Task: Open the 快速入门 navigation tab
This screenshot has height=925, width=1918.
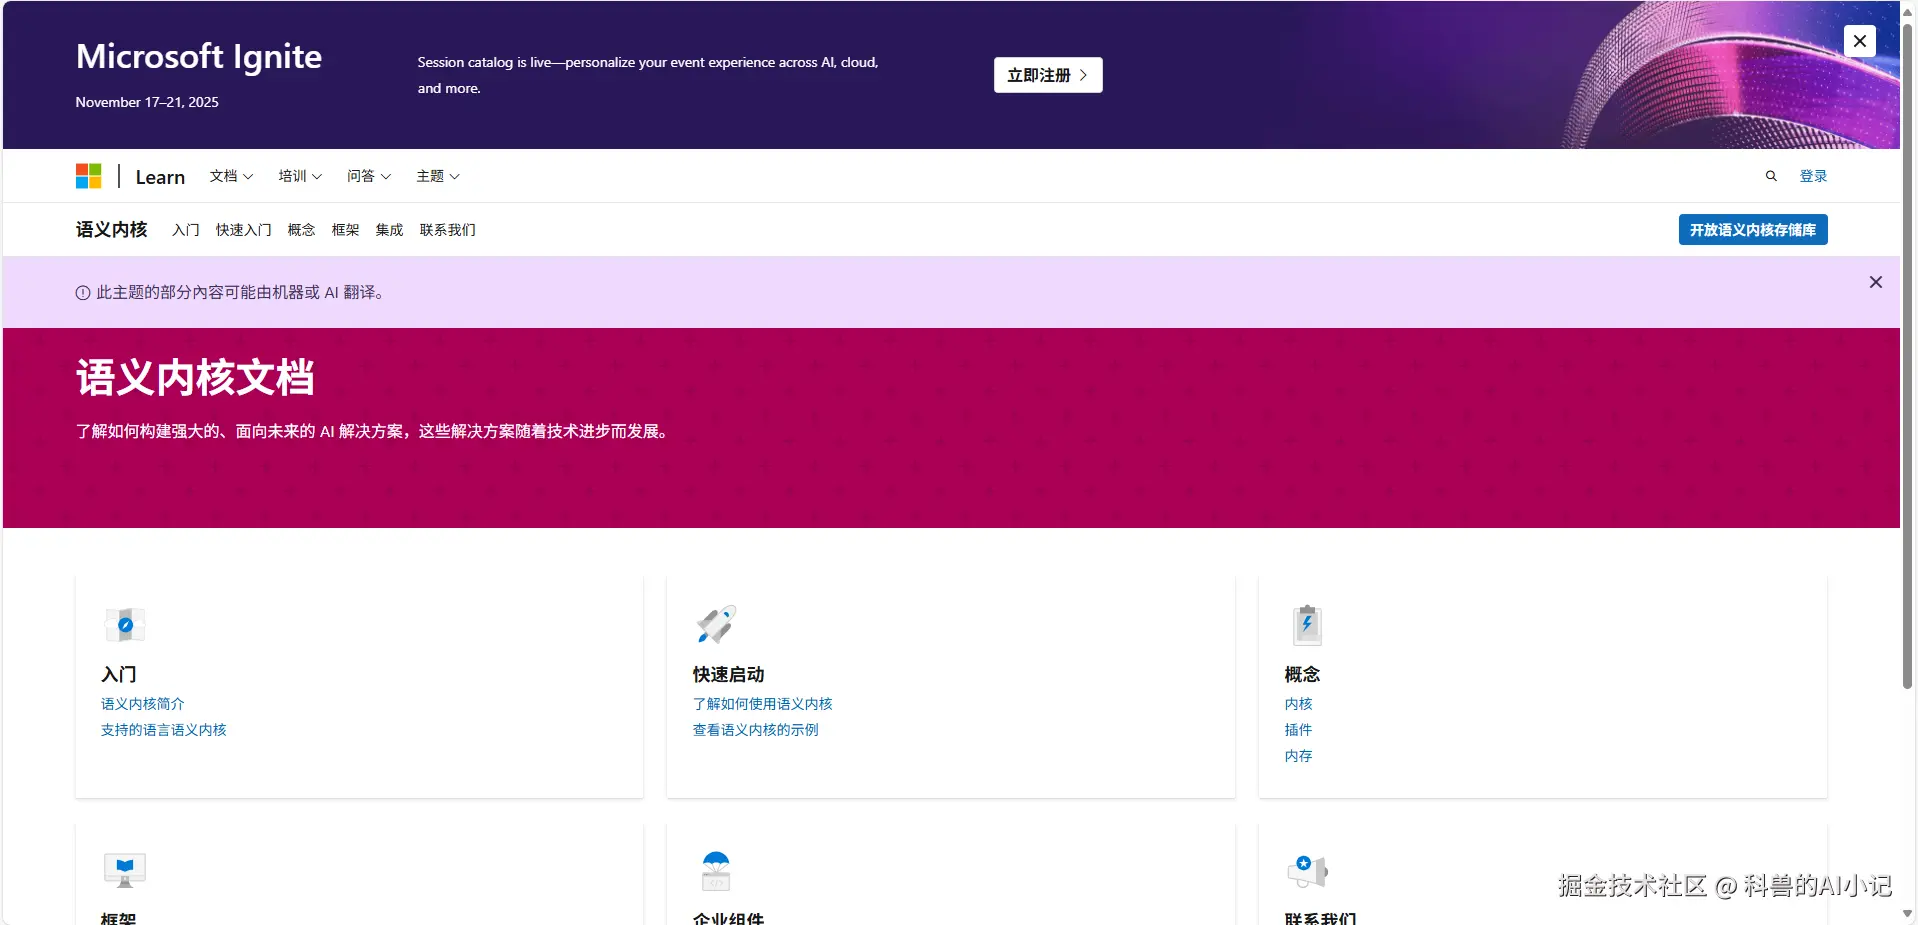Action: pyautogui.click(x=244, y=230)
